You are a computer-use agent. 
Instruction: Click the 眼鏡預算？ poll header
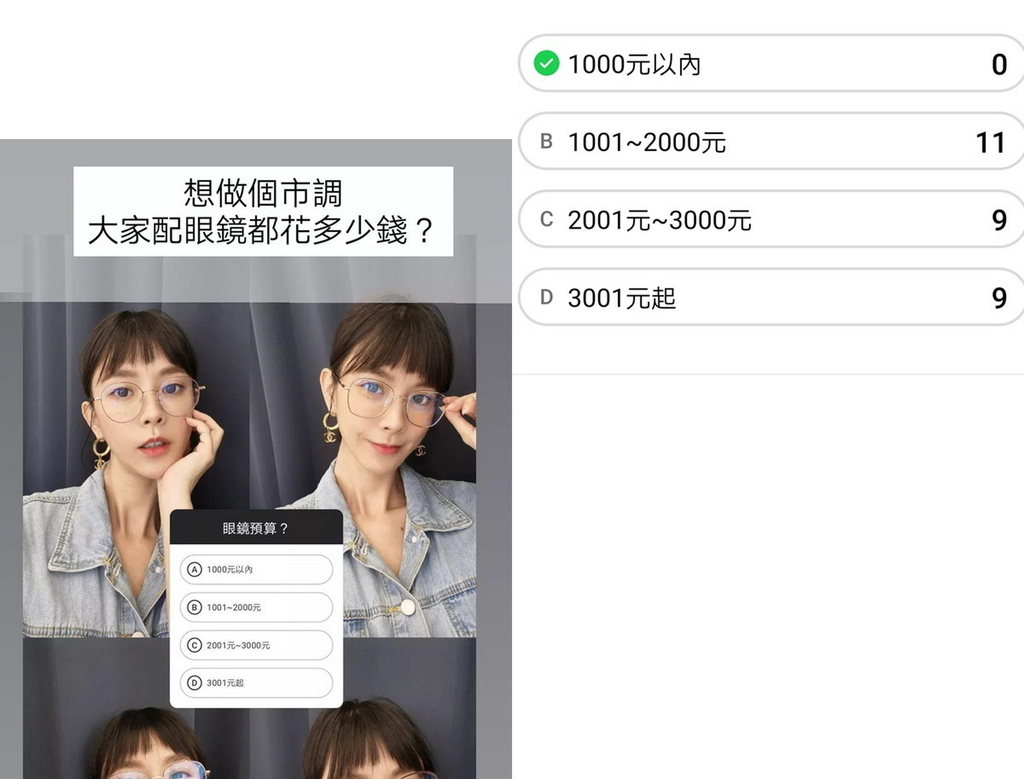(256, 527)
